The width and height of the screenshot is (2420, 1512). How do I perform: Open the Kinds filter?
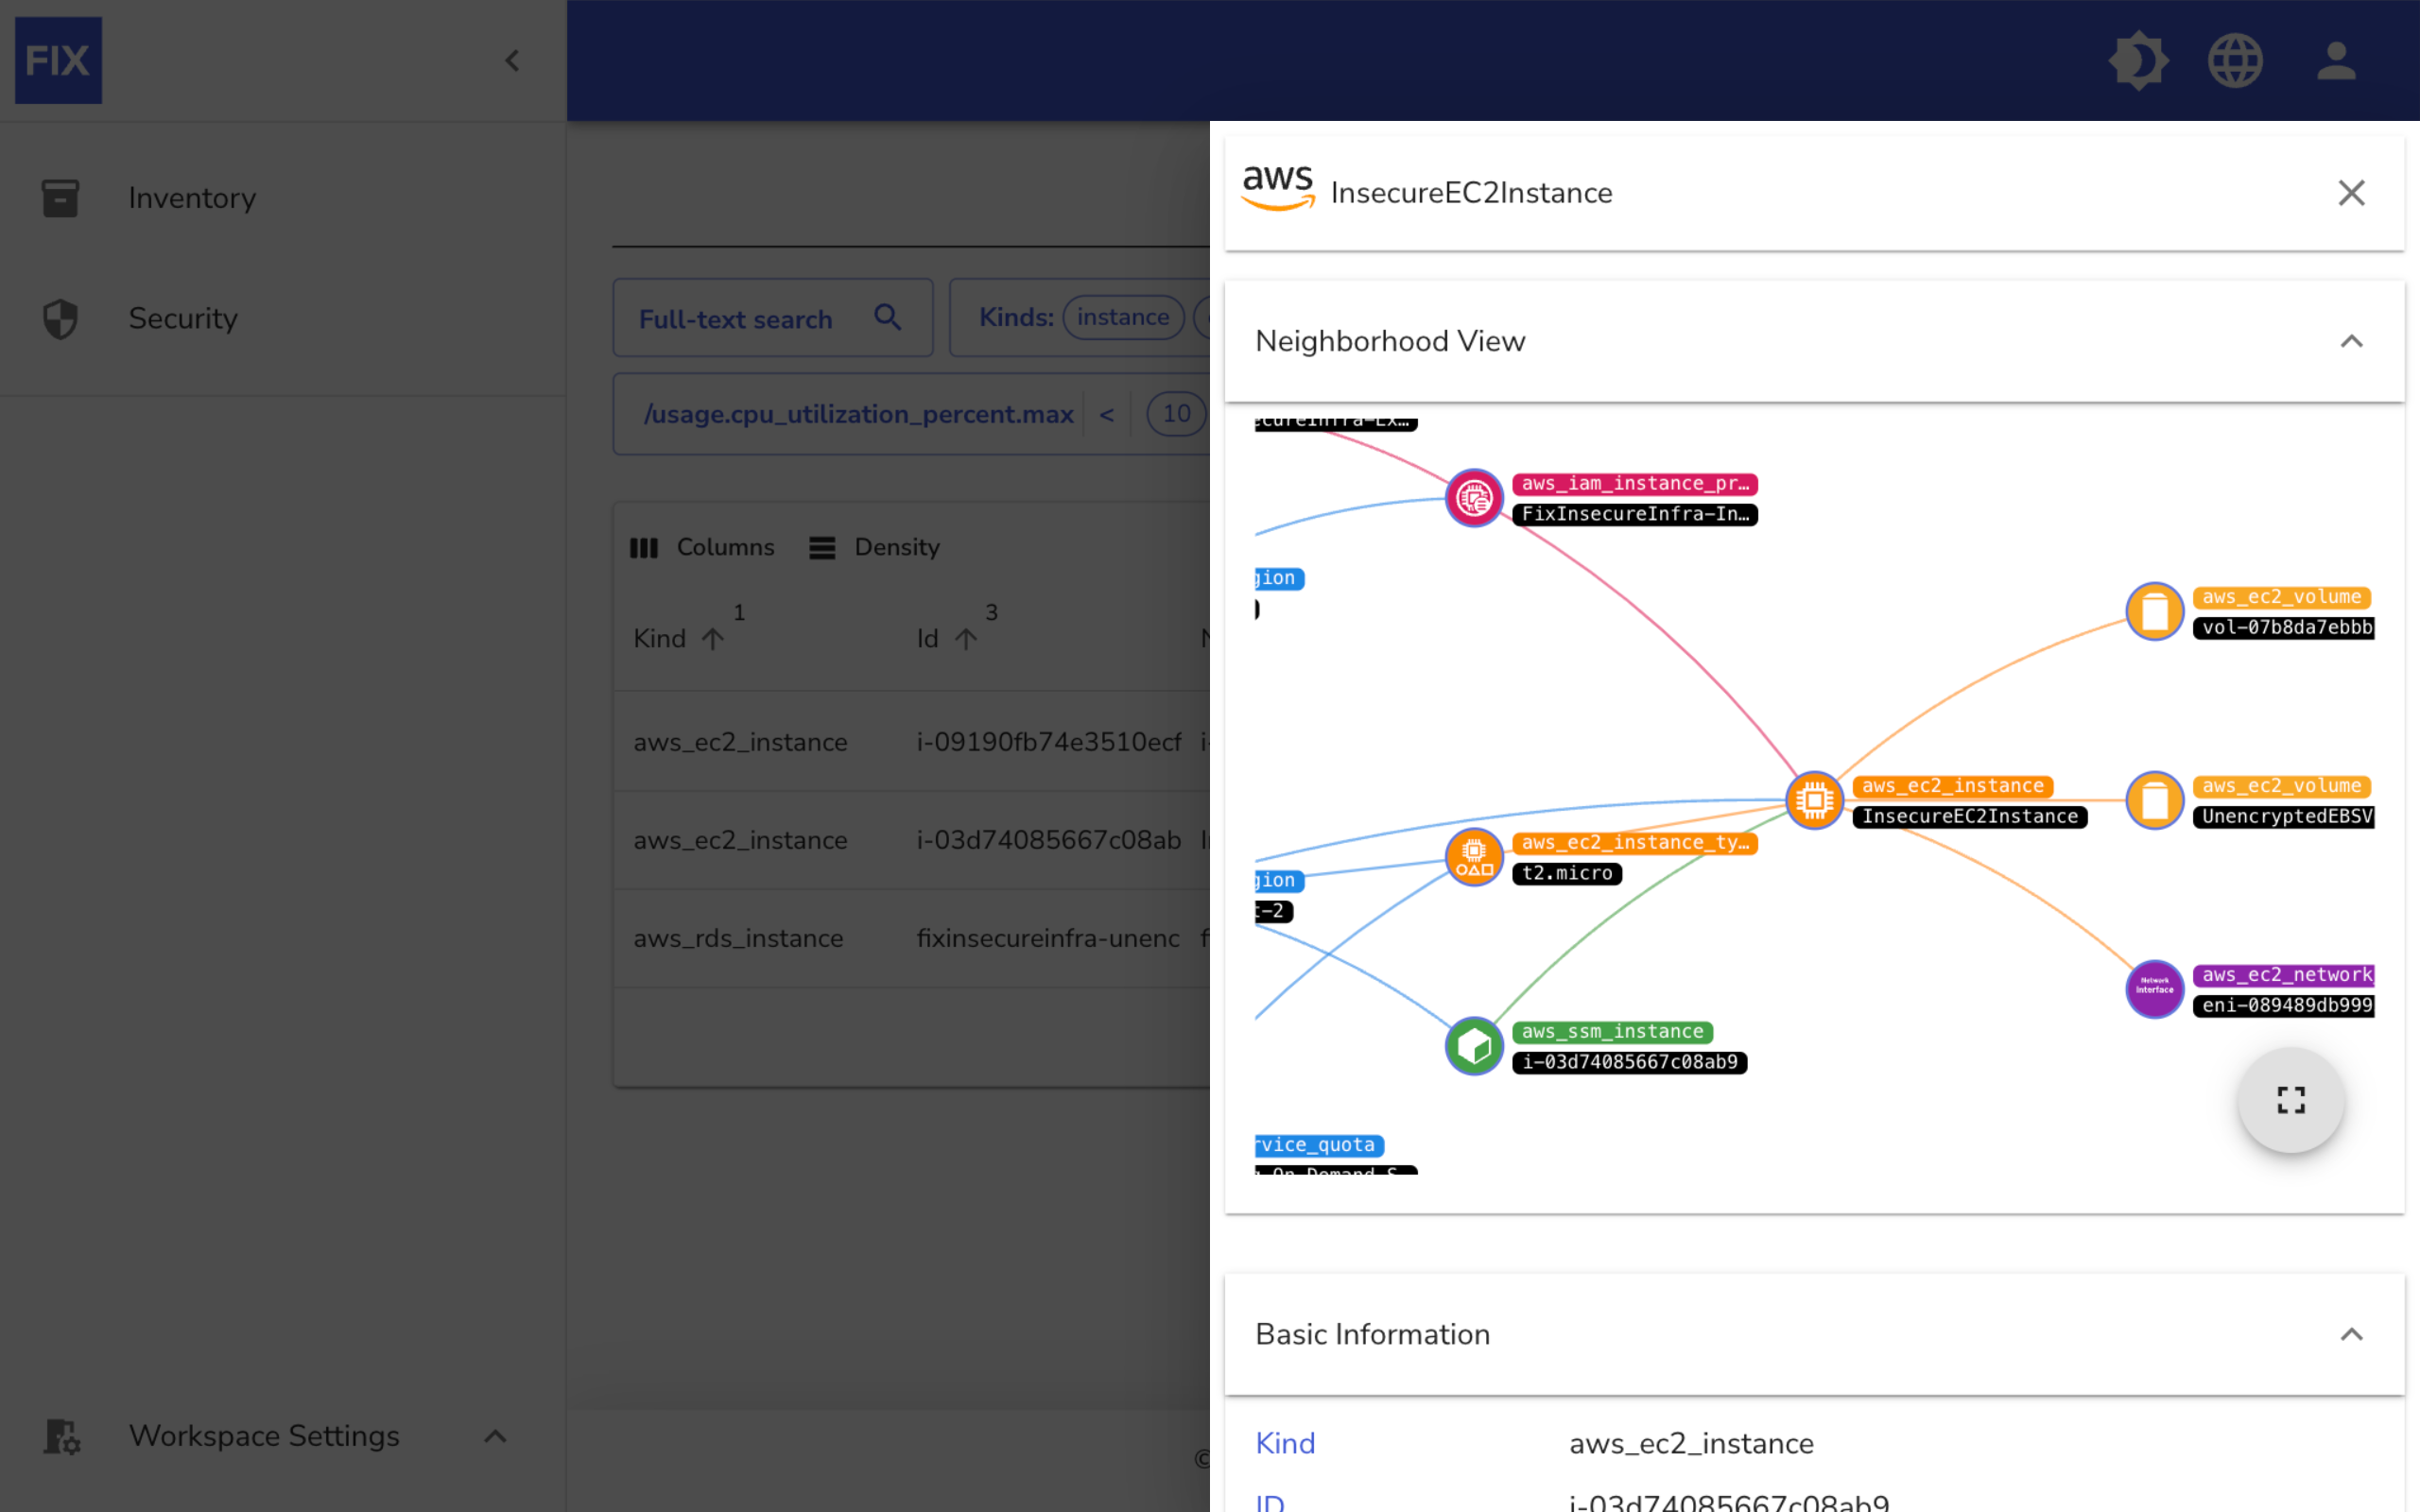[x=1016, y=317]
